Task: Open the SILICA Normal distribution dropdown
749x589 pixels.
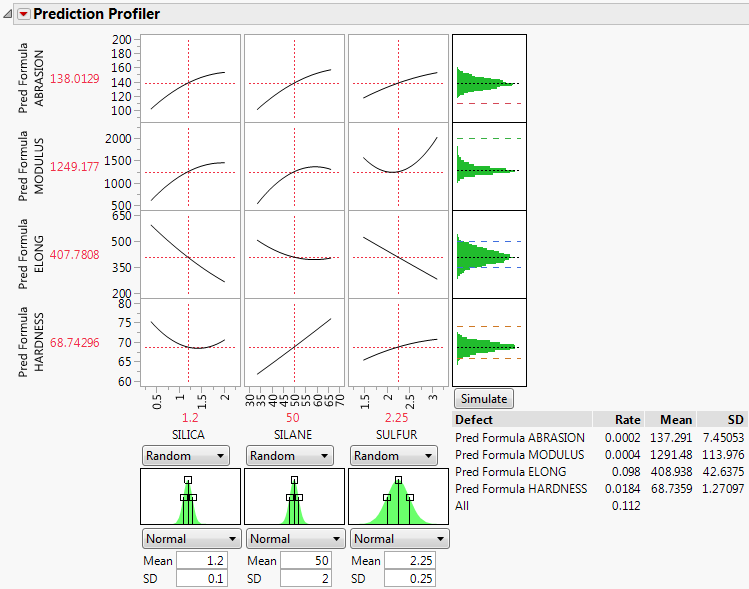Action: coord(186,538)
